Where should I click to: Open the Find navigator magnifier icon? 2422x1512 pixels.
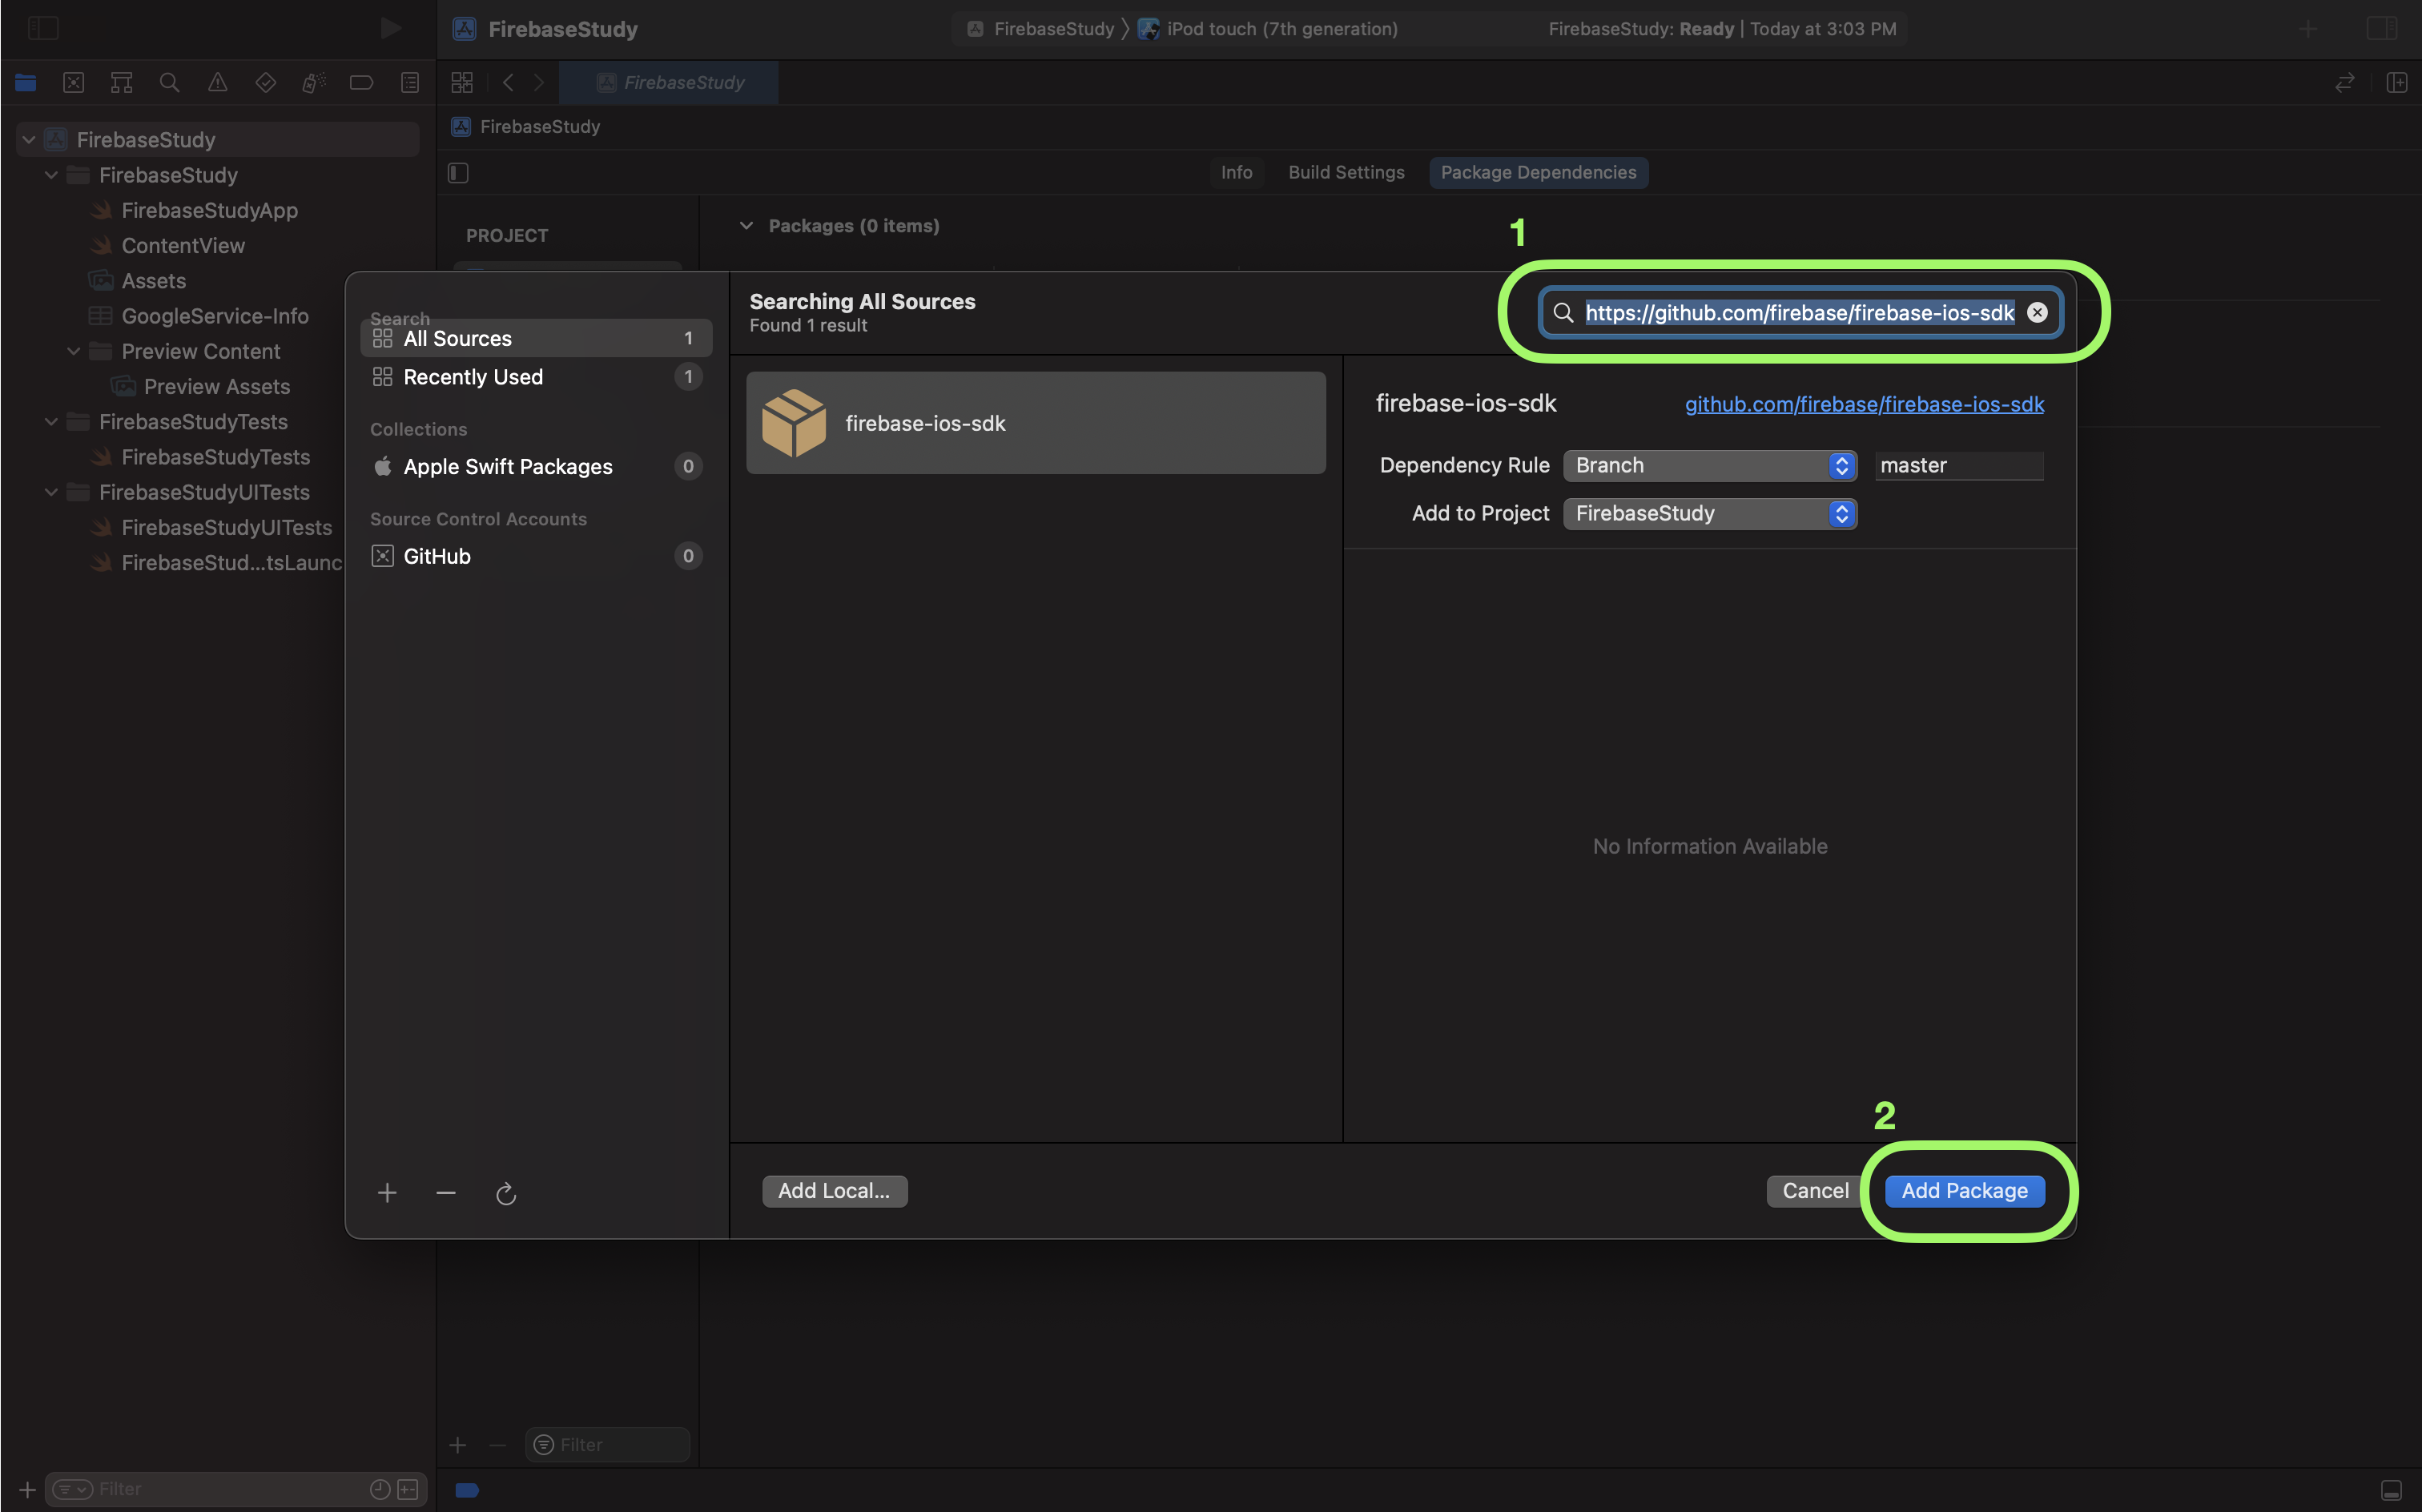(x=169, y=83)
